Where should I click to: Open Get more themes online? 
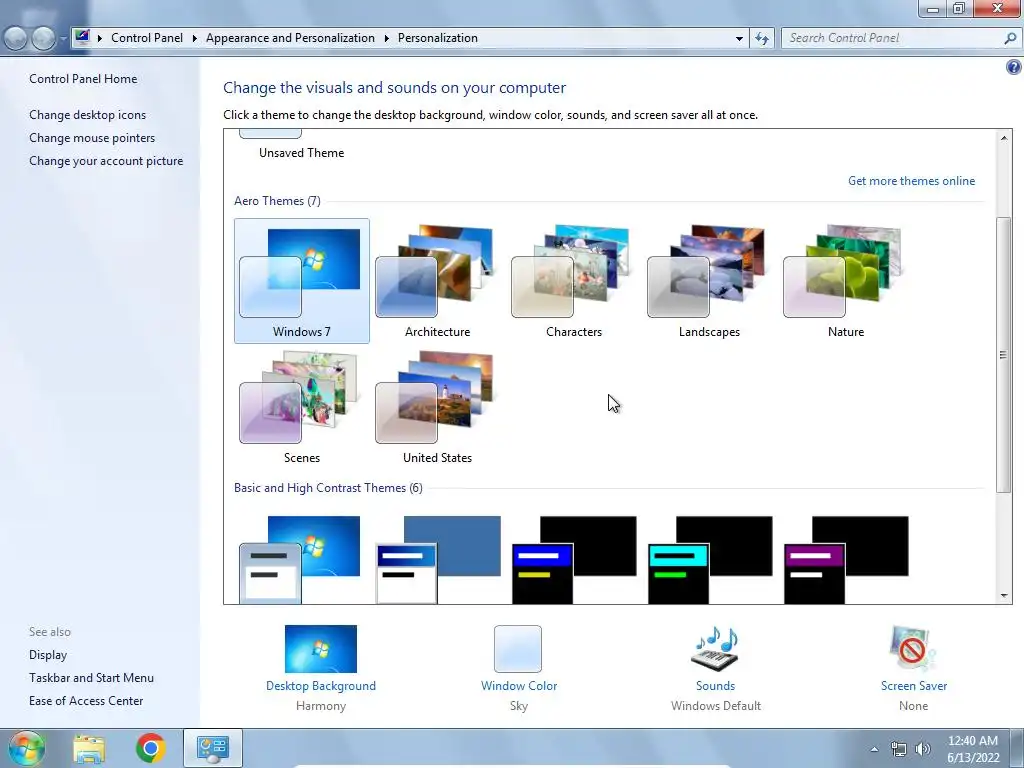[911, 181]
